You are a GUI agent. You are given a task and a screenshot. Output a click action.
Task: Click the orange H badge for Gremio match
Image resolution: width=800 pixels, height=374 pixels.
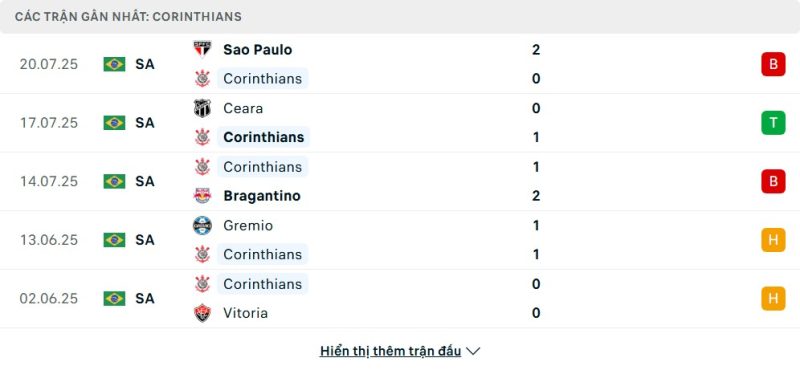pos(773,240)
